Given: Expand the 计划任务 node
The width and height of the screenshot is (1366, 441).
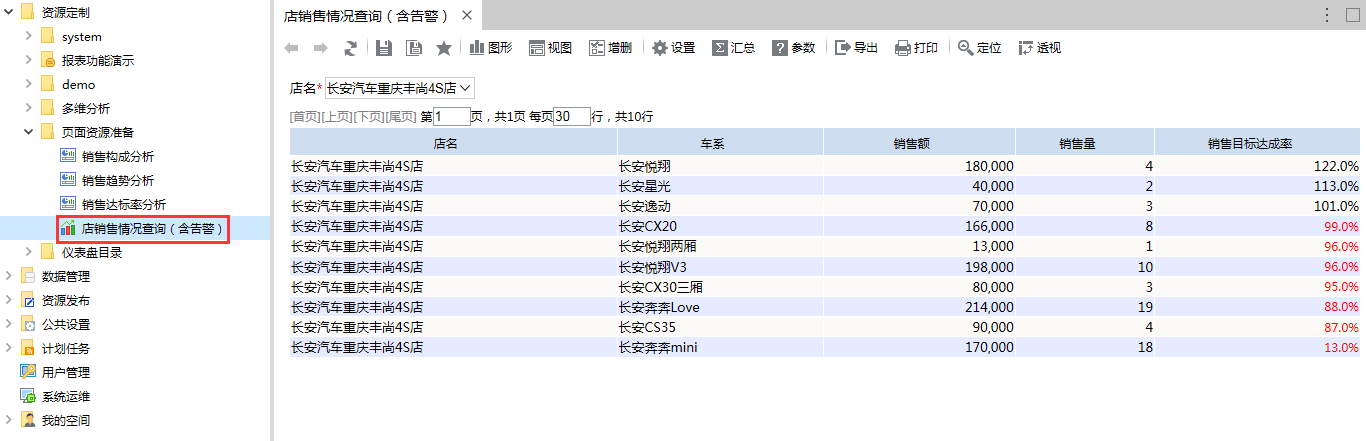Looking at the screenshot, I should [8, 348].
